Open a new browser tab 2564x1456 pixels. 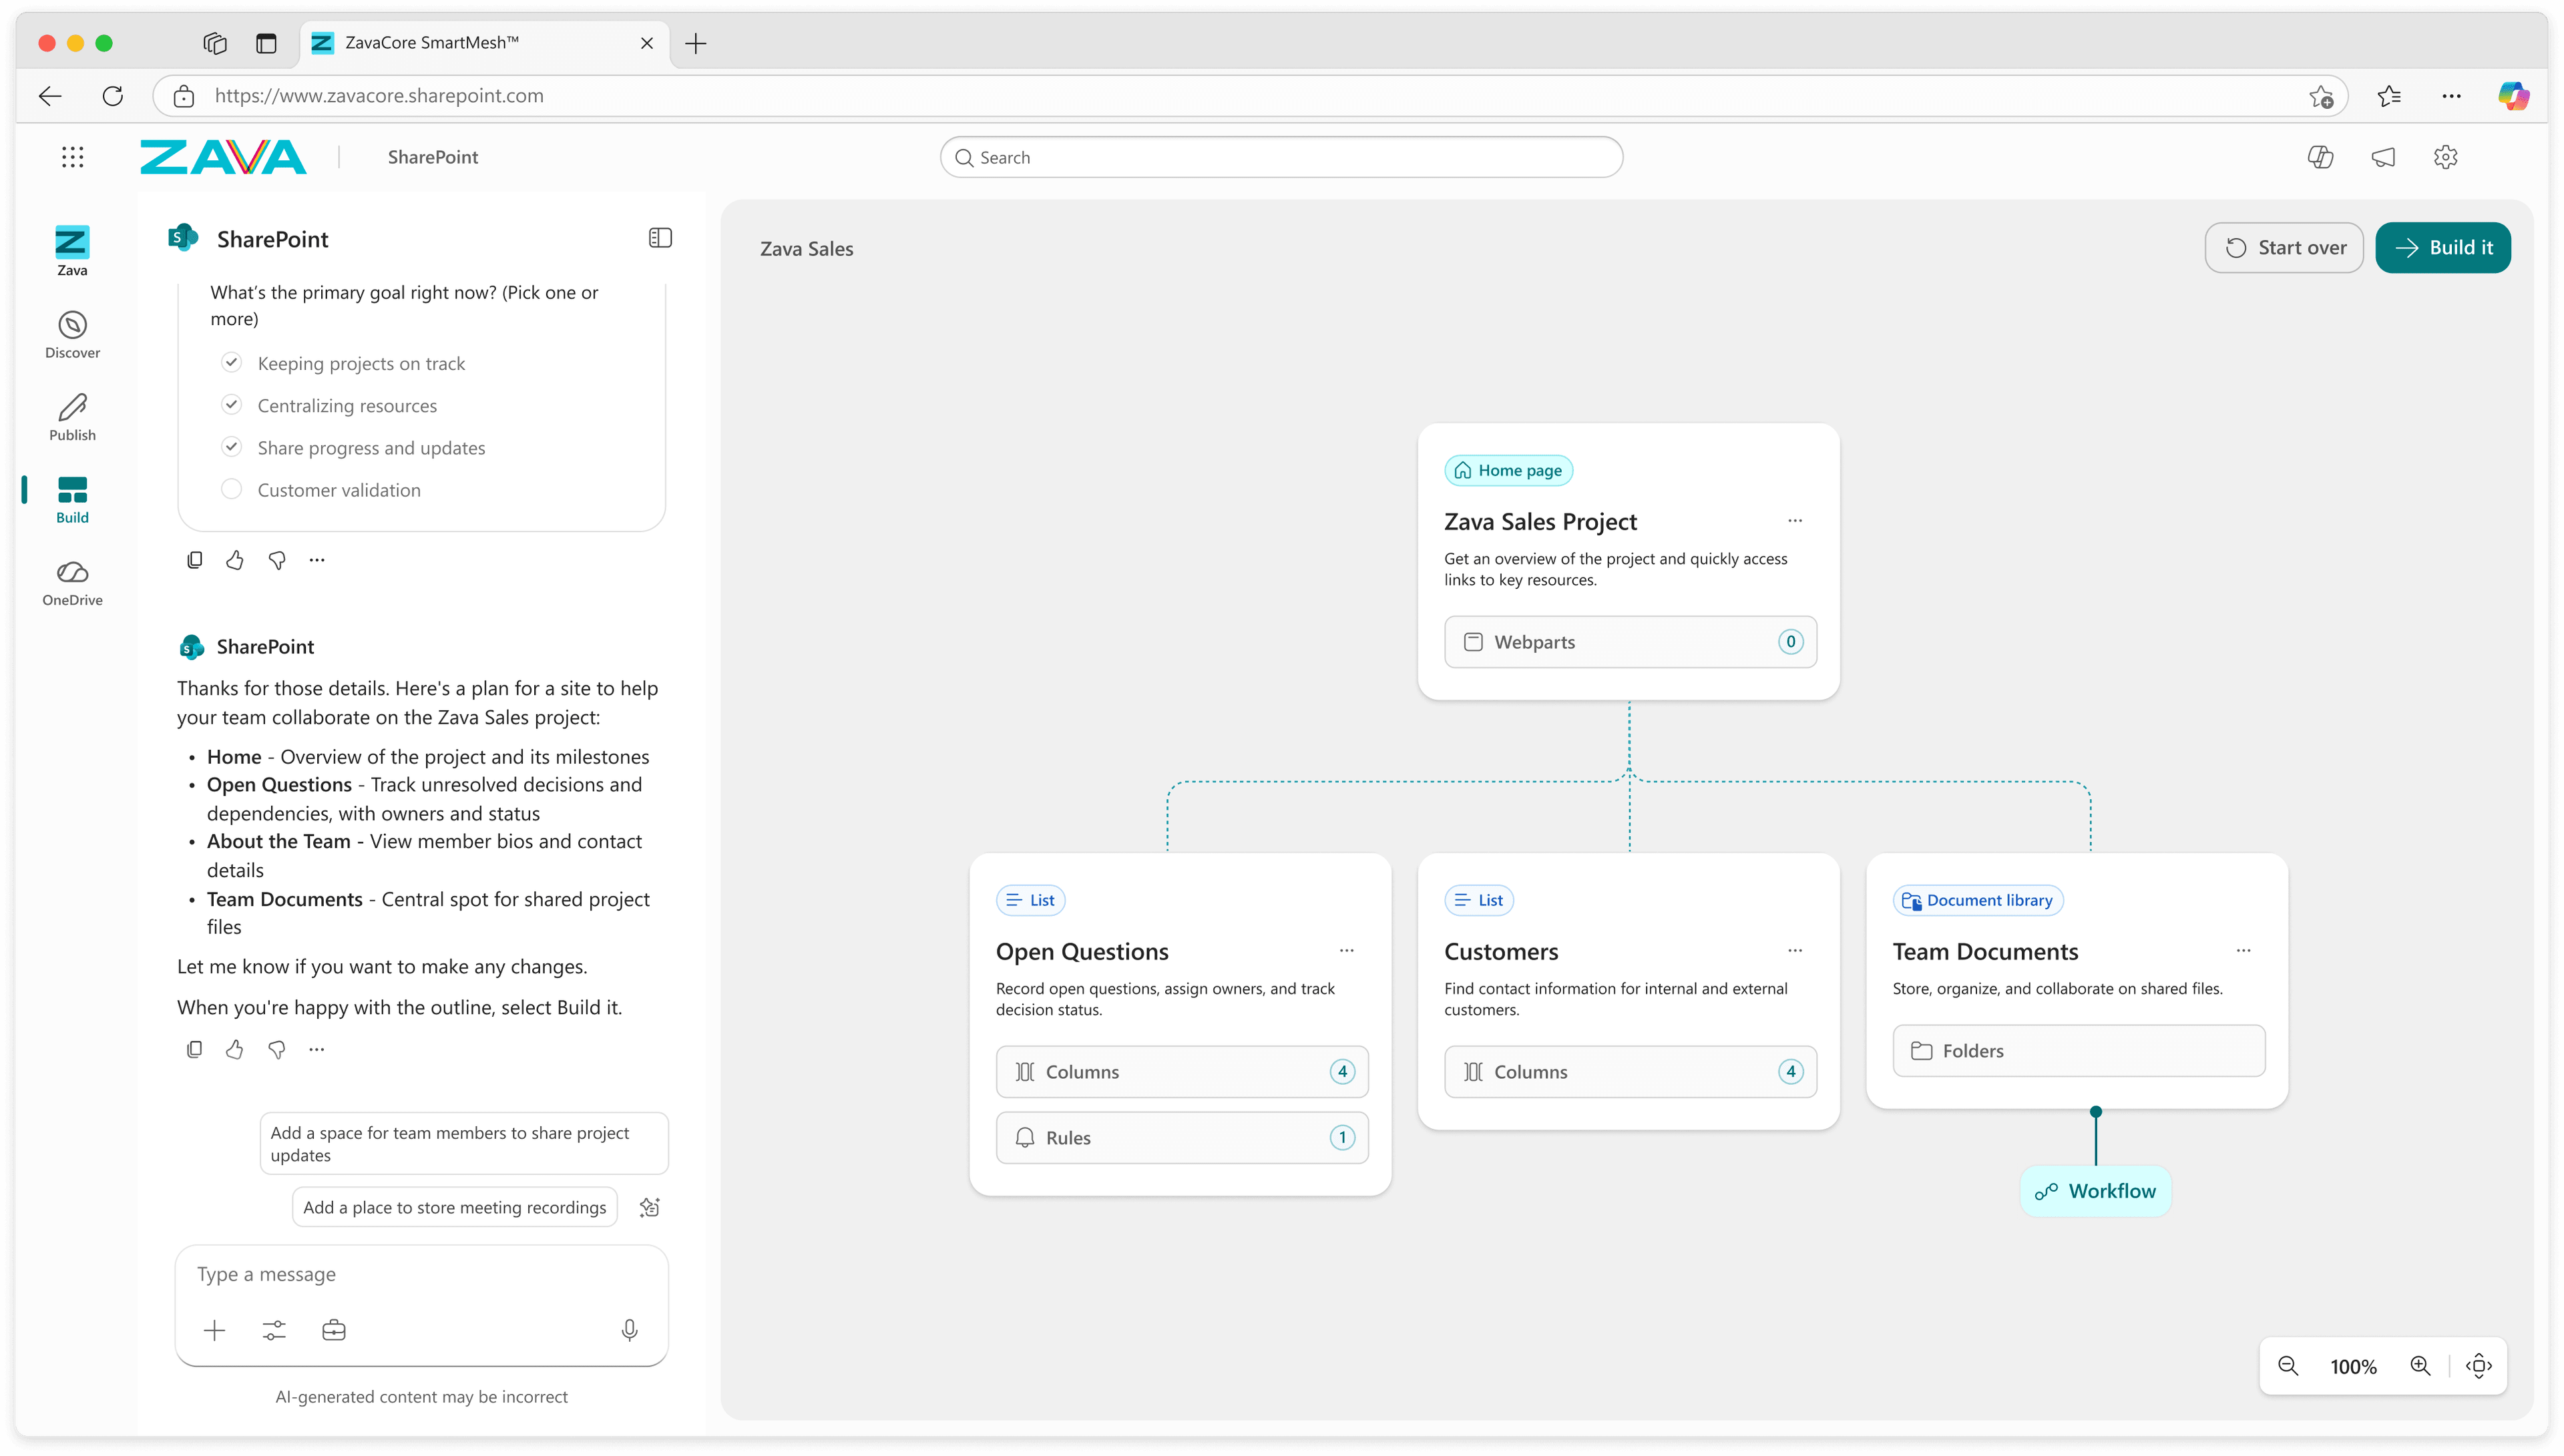[696, 43]
